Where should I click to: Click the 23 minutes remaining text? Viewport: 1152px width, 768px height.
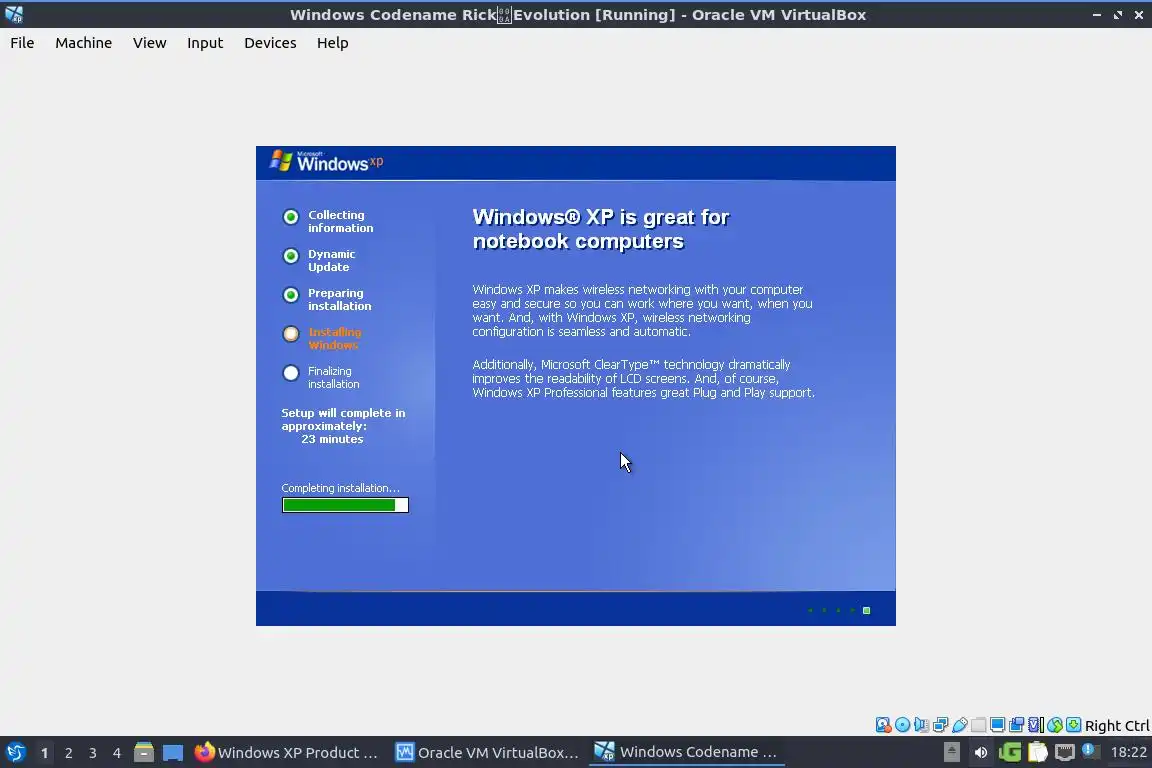point(332,439)
